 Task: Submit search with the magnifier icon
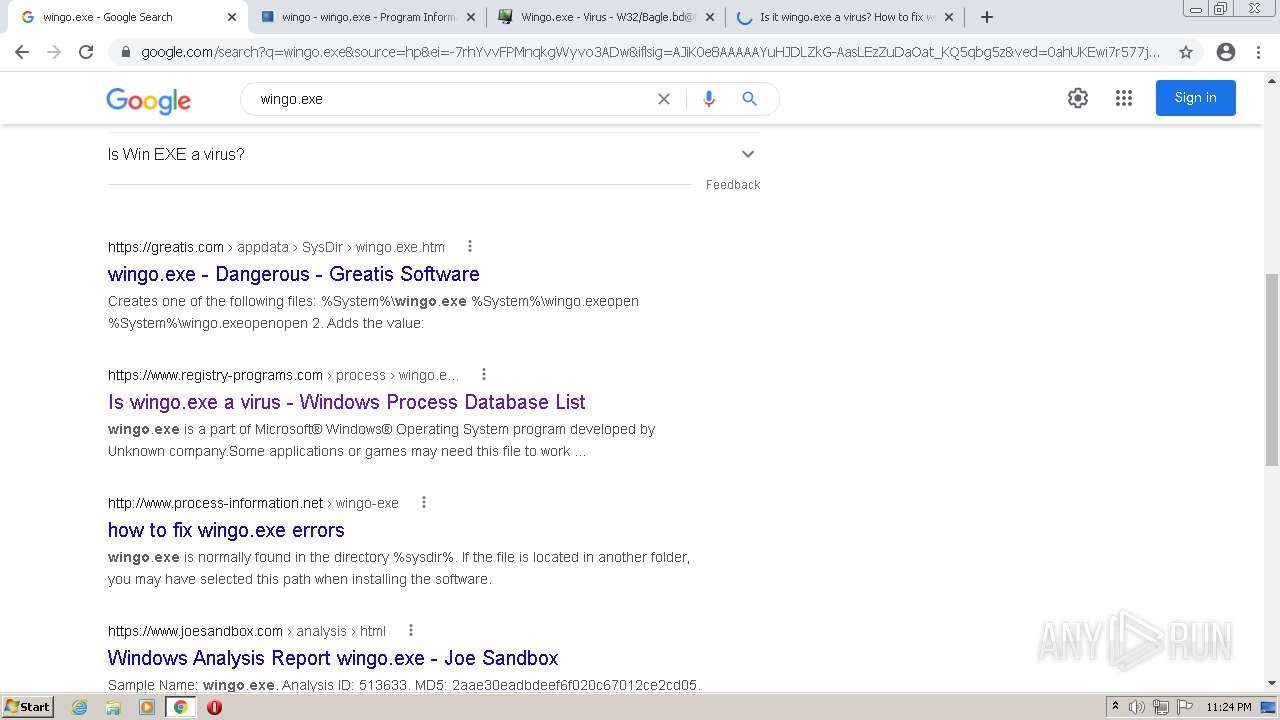(x=749, y=99)
